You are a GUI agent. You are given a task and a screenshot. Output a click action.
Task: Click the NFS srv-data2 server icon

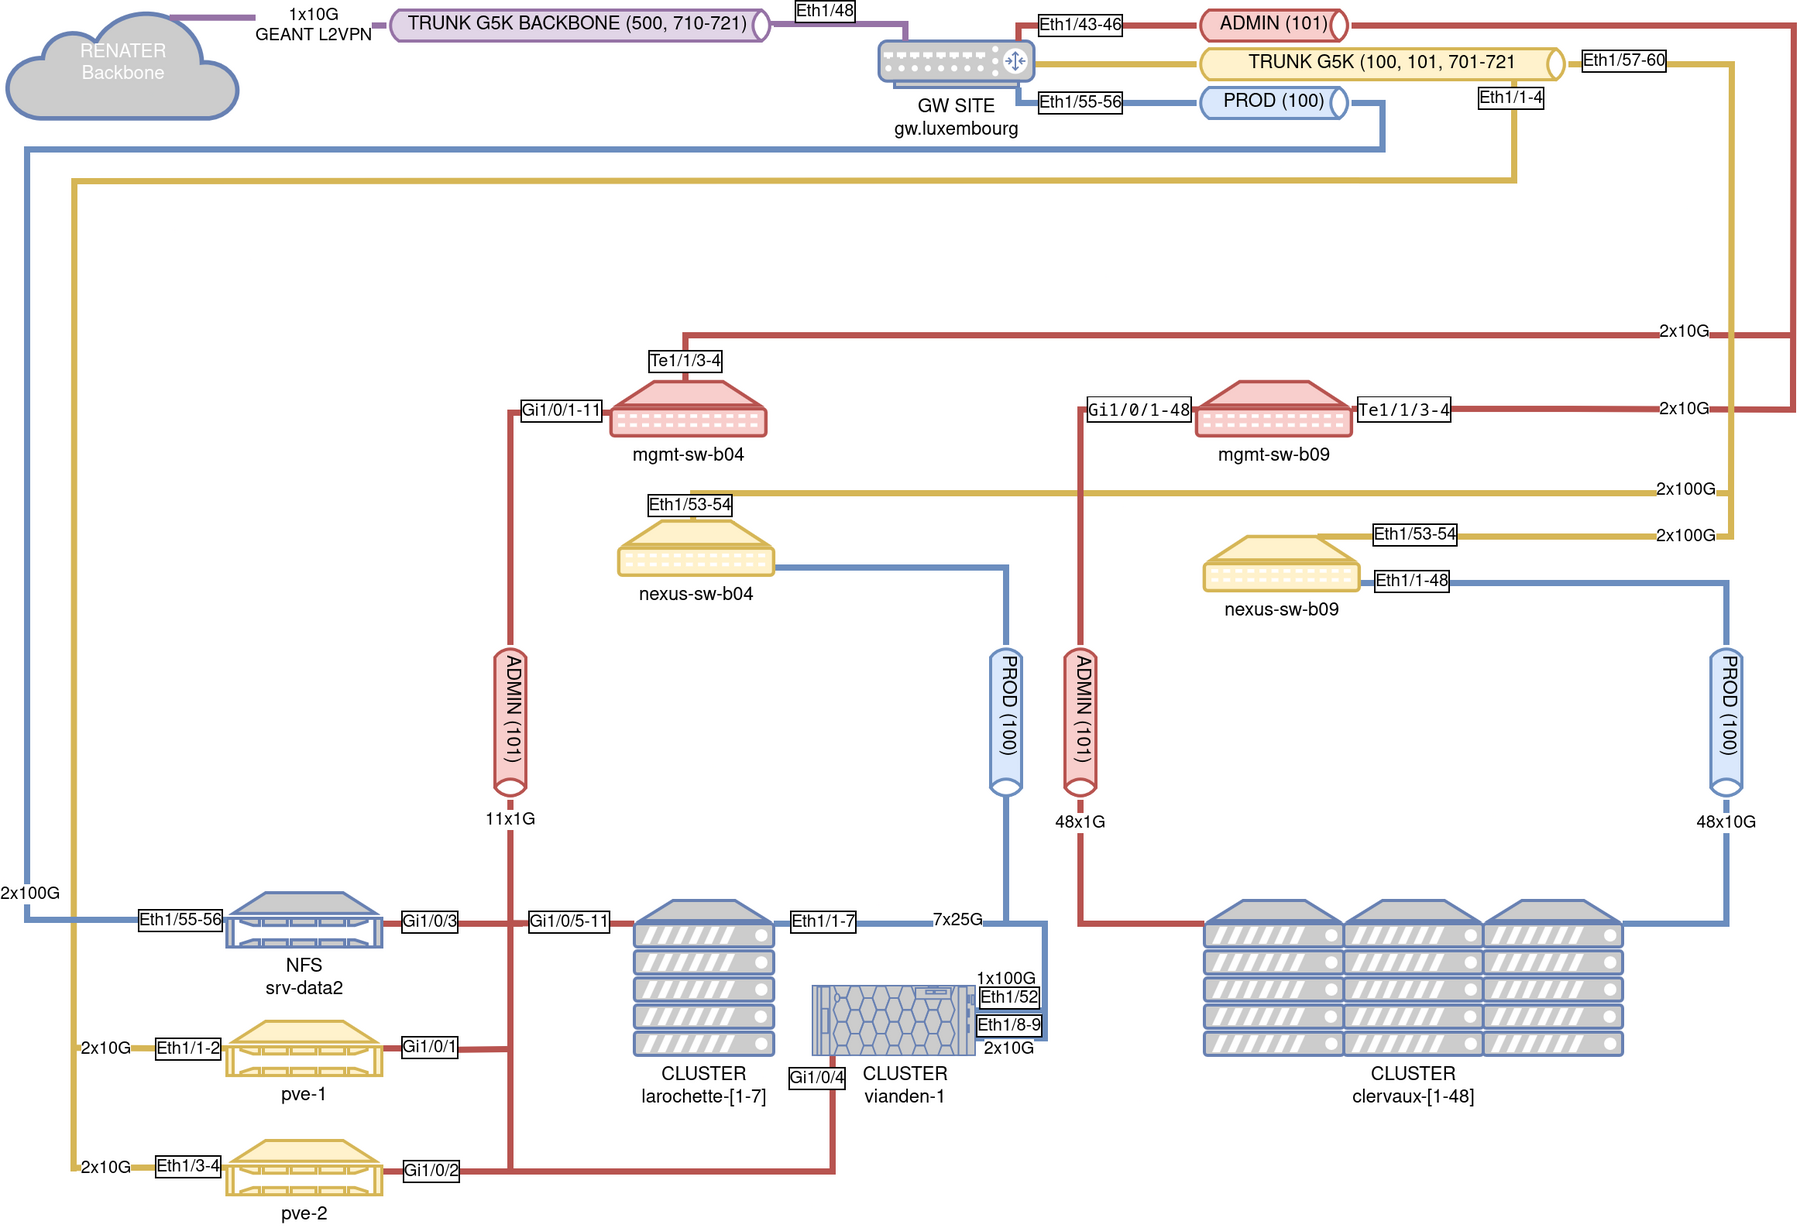point(304,920)
